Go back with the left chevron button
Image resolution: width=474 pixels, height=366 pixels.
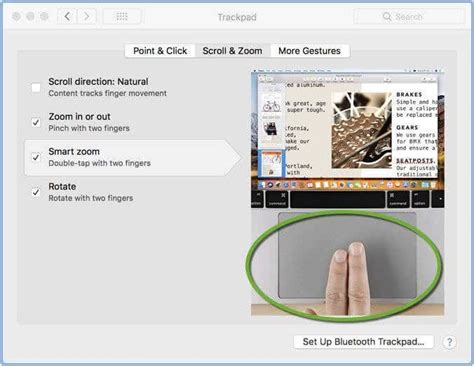tap(67, 16)
